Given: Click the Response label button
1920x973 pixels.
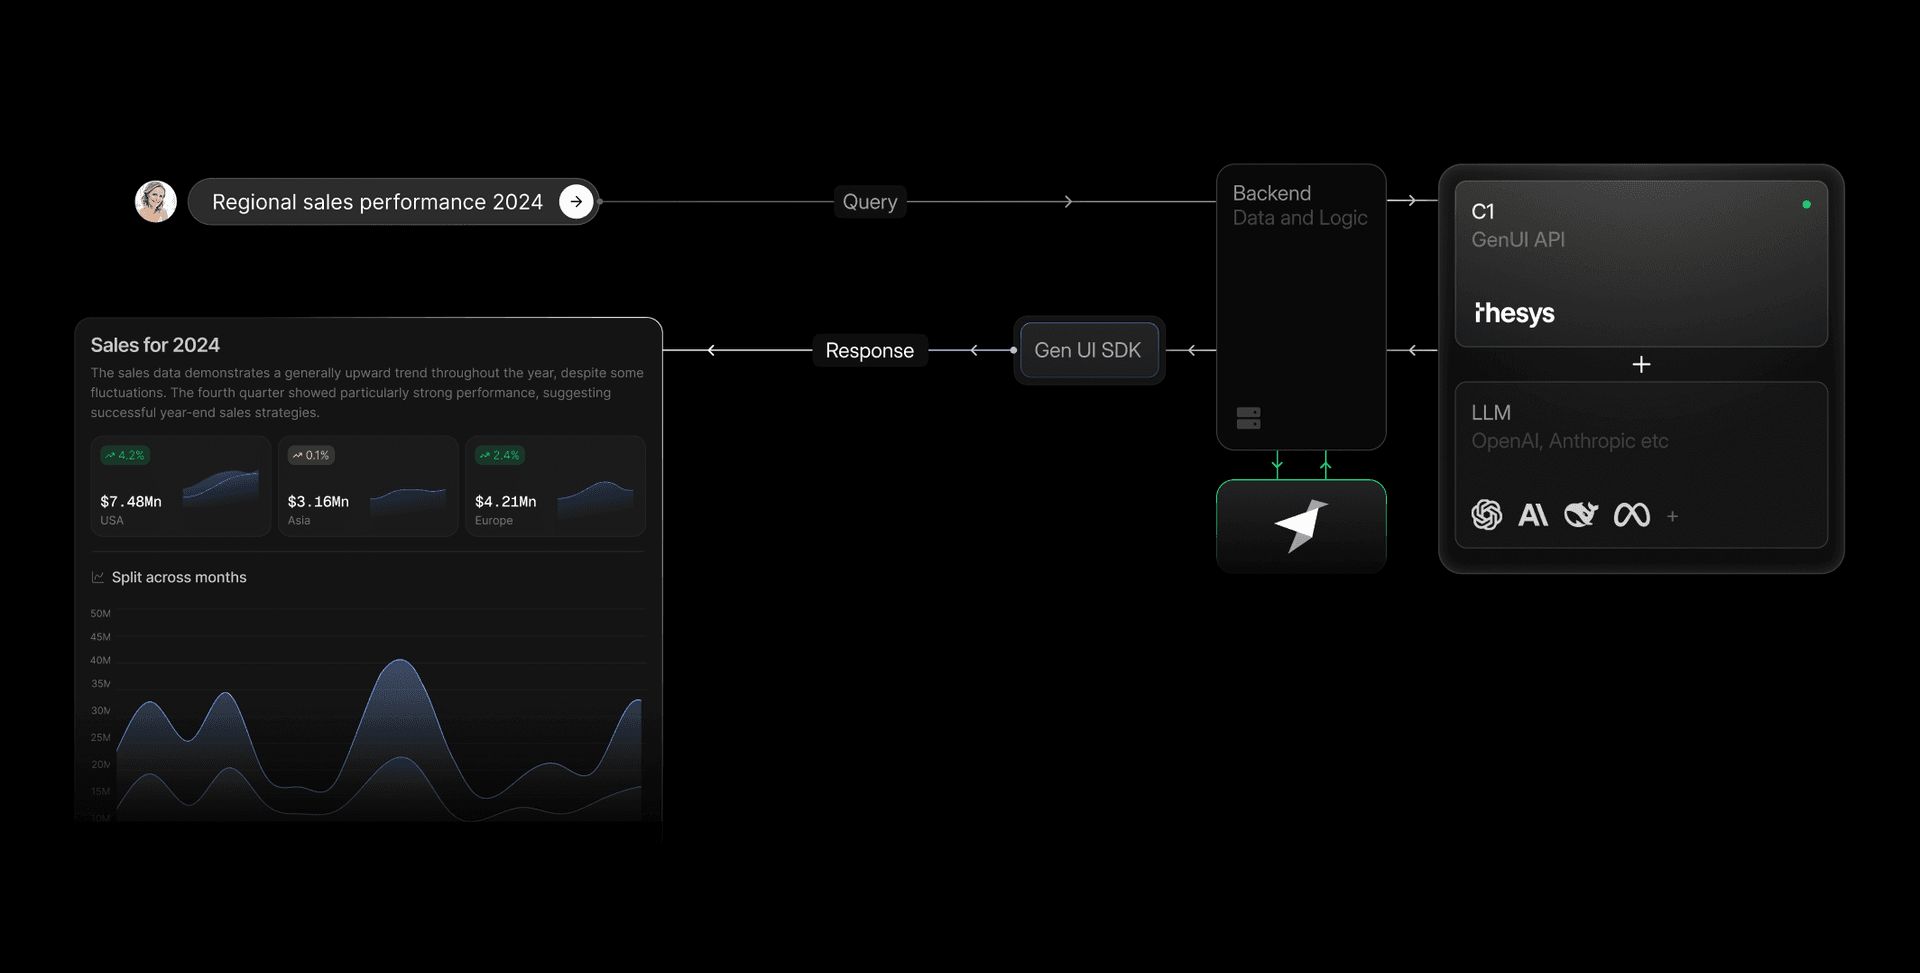Looking at the screenshot, I should point(869,350).
